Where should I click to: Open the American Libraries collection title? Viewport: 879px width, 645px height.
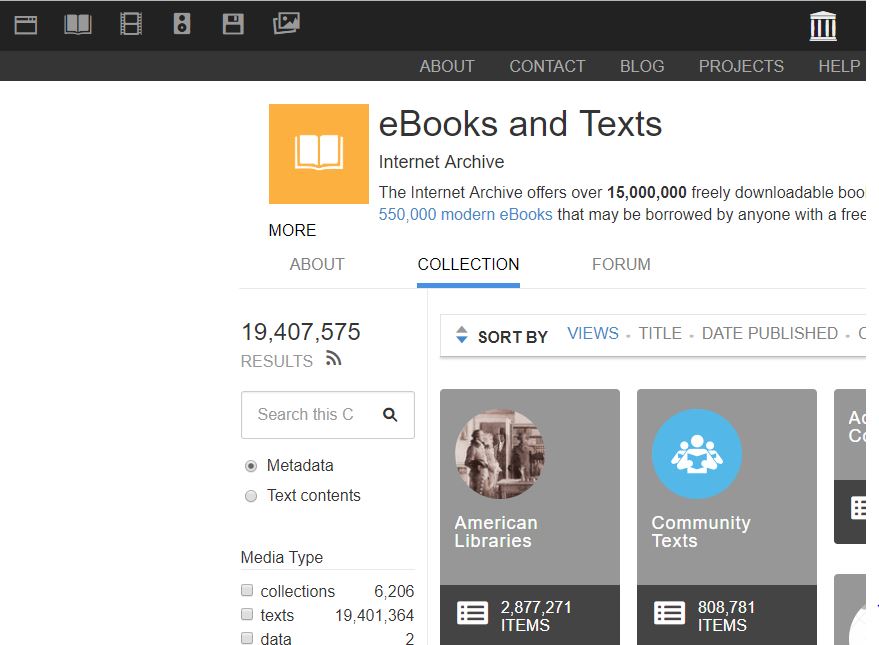pyautogui.click(x=496, y=532)
